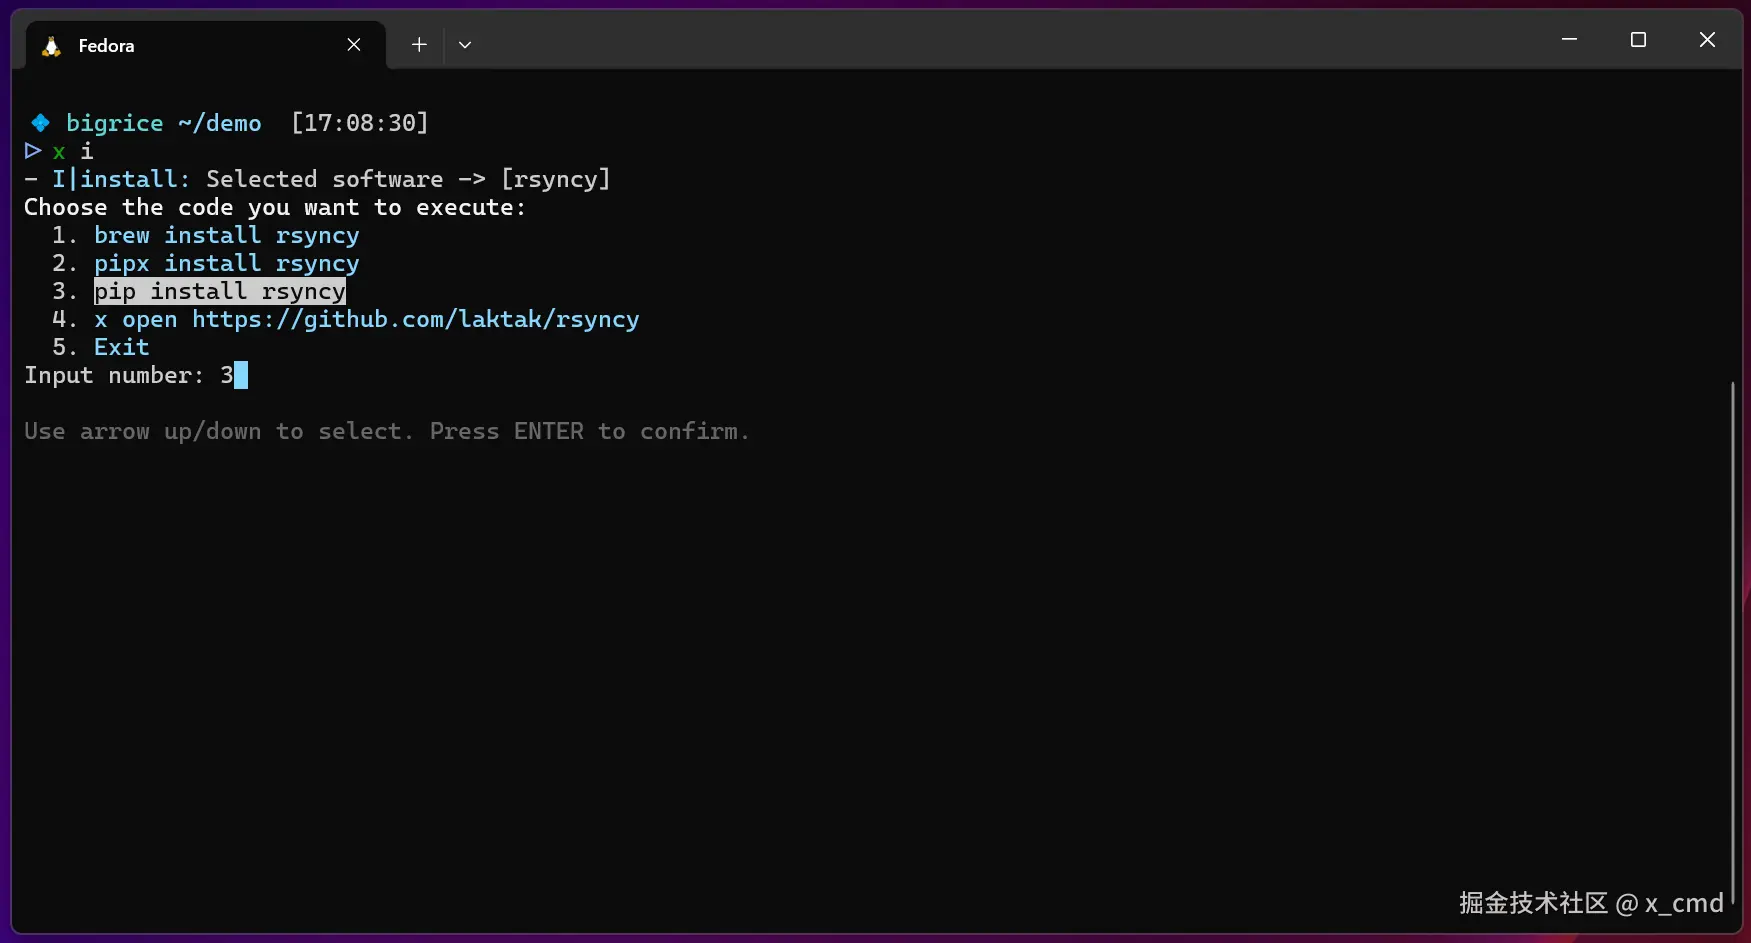Pick the Exit option in the list
This screenshot has height=943, width=1751.
(121, 347)
